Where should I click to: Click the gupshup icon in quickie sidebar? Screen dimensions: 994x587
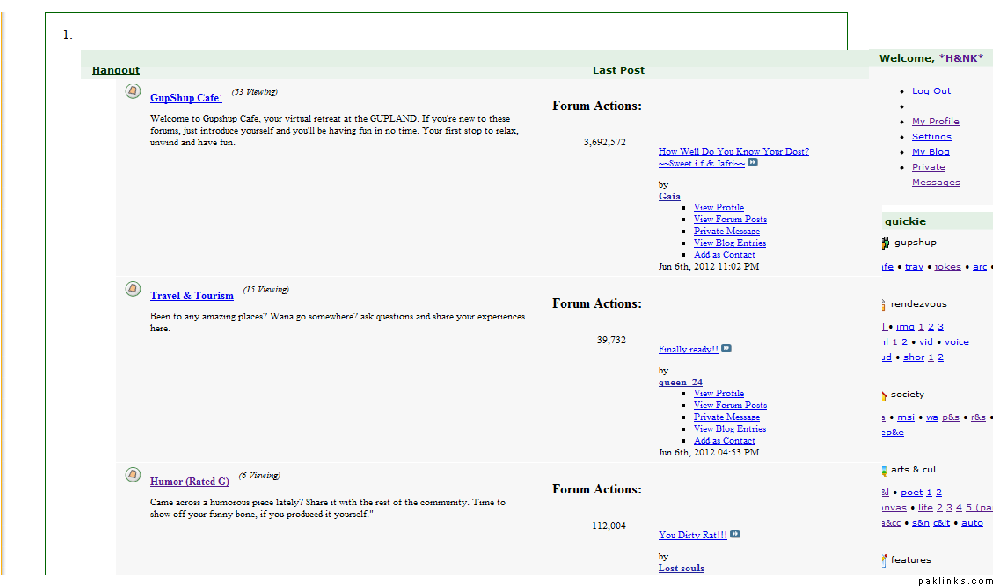(x=885, y=243)
